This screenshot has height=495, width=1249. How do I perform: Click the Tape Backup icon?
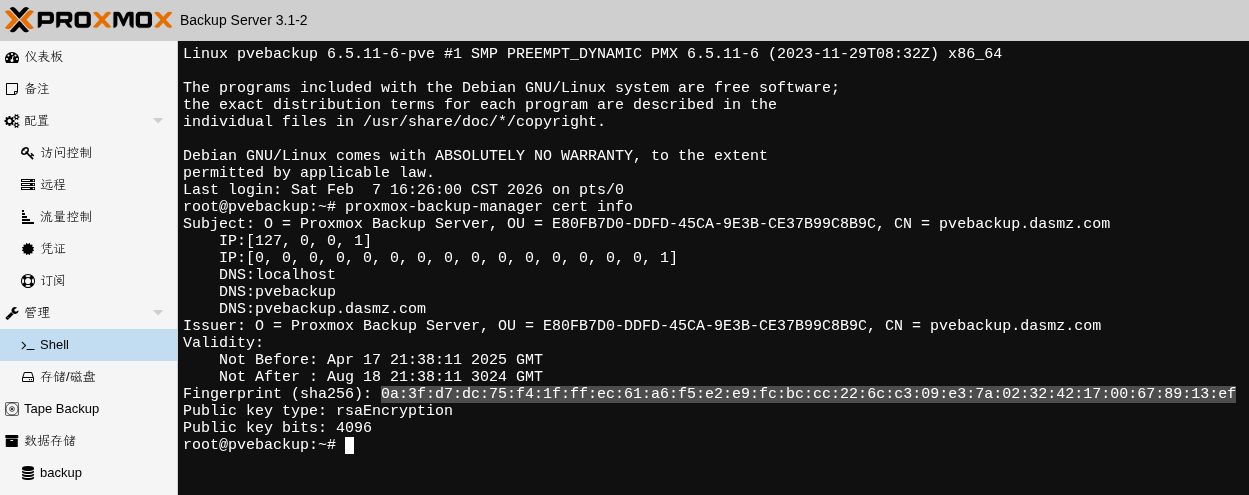click(x=12, y=409)
